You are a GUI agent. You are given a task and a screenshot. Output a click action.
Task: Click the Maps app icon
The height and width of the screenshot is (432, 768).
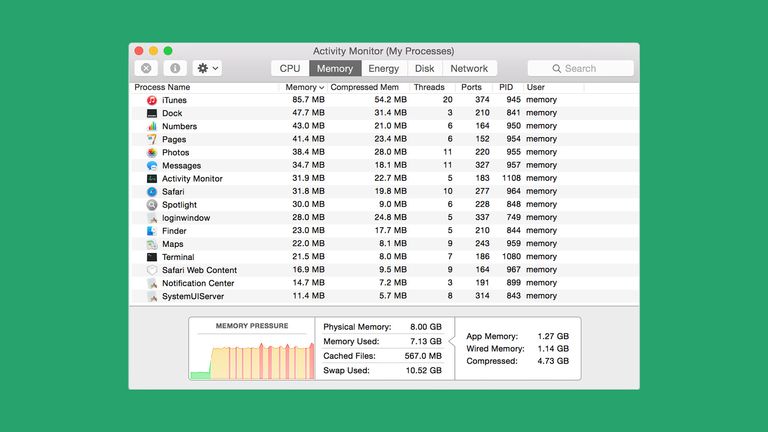[152, 244]
